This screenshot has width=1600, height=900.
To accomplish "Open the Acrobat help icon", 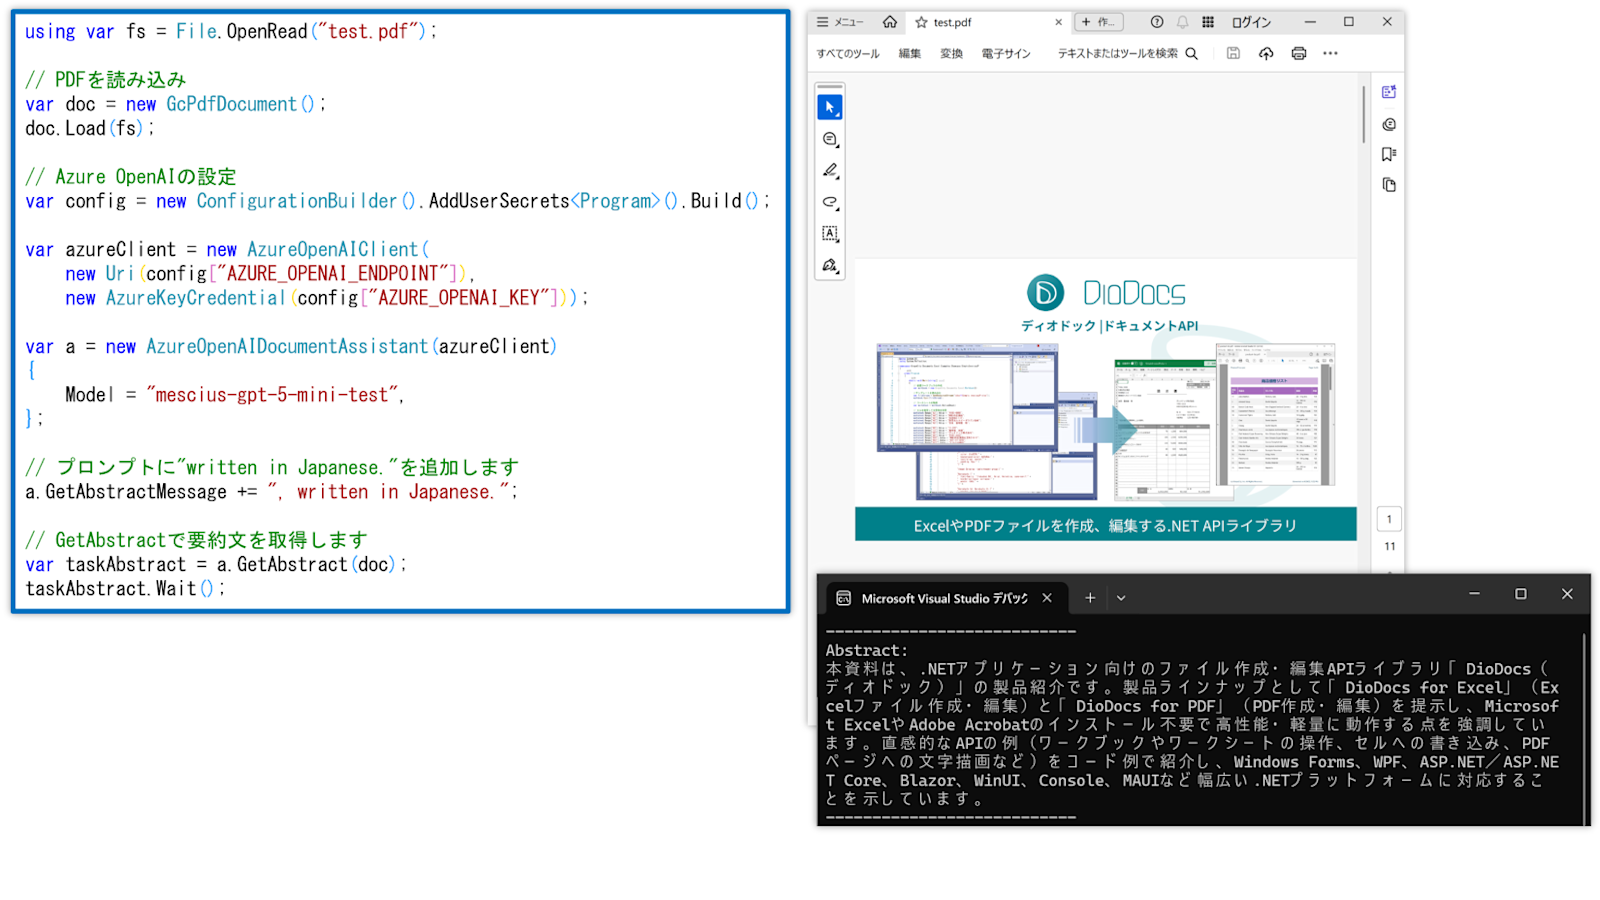I will click(1157, 22).
